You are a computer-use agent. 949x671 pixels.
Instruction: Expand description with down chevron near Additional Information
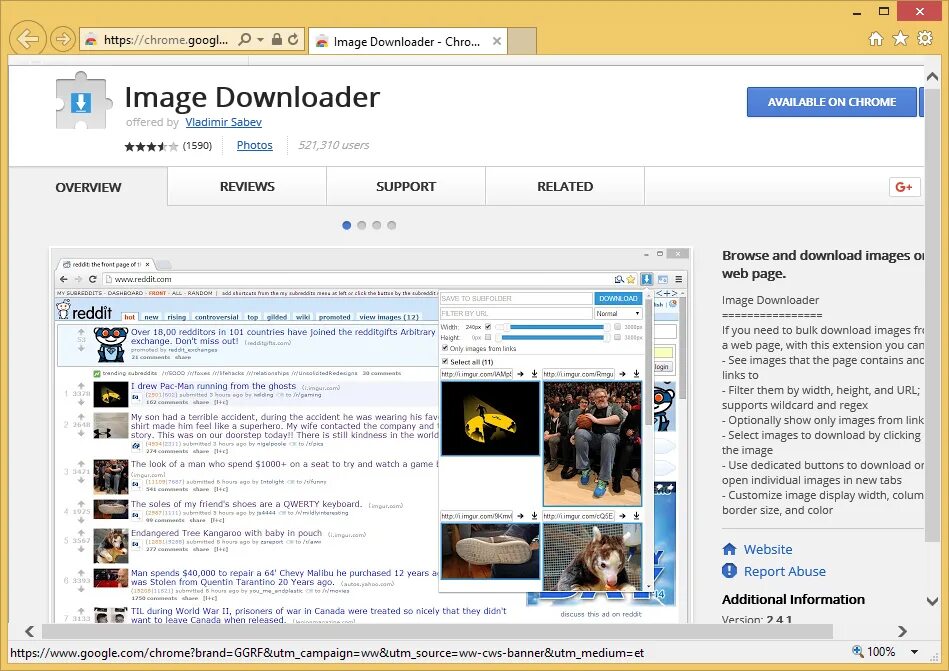tap(932, 601)
